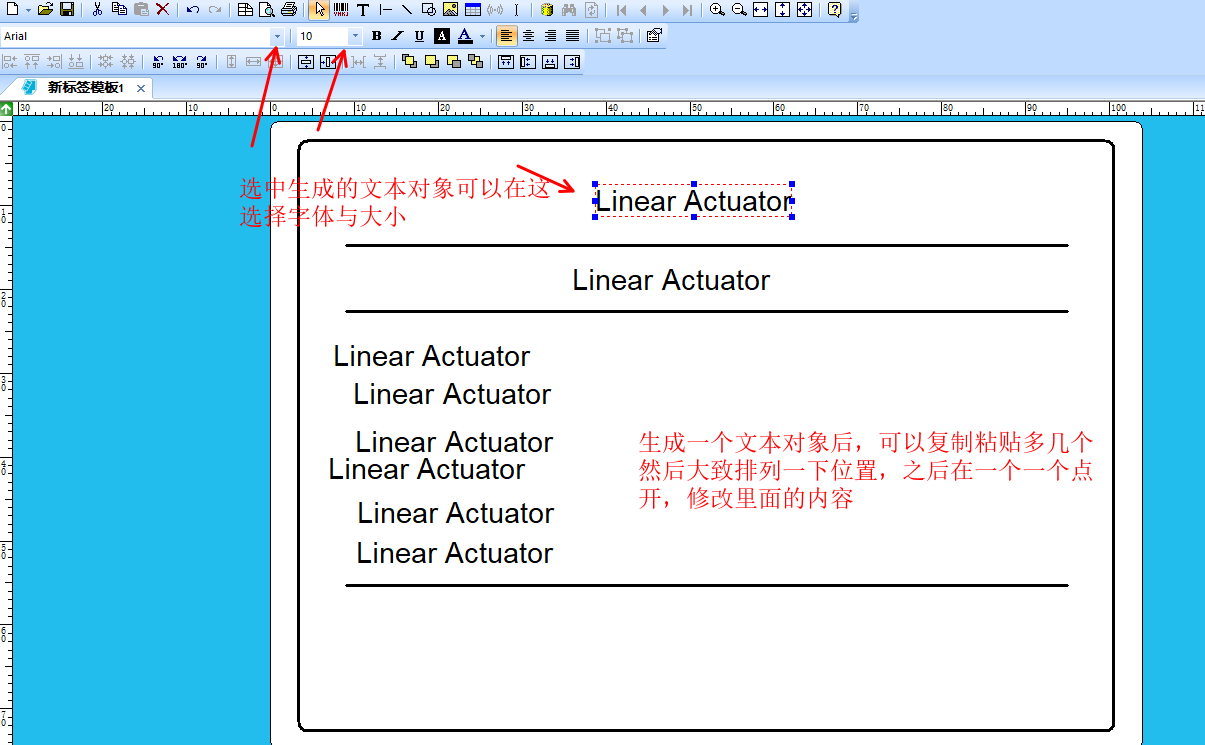Toggle Italic formatting
1205x745 pixels.
pyautogui.click(x=397, y=36)
